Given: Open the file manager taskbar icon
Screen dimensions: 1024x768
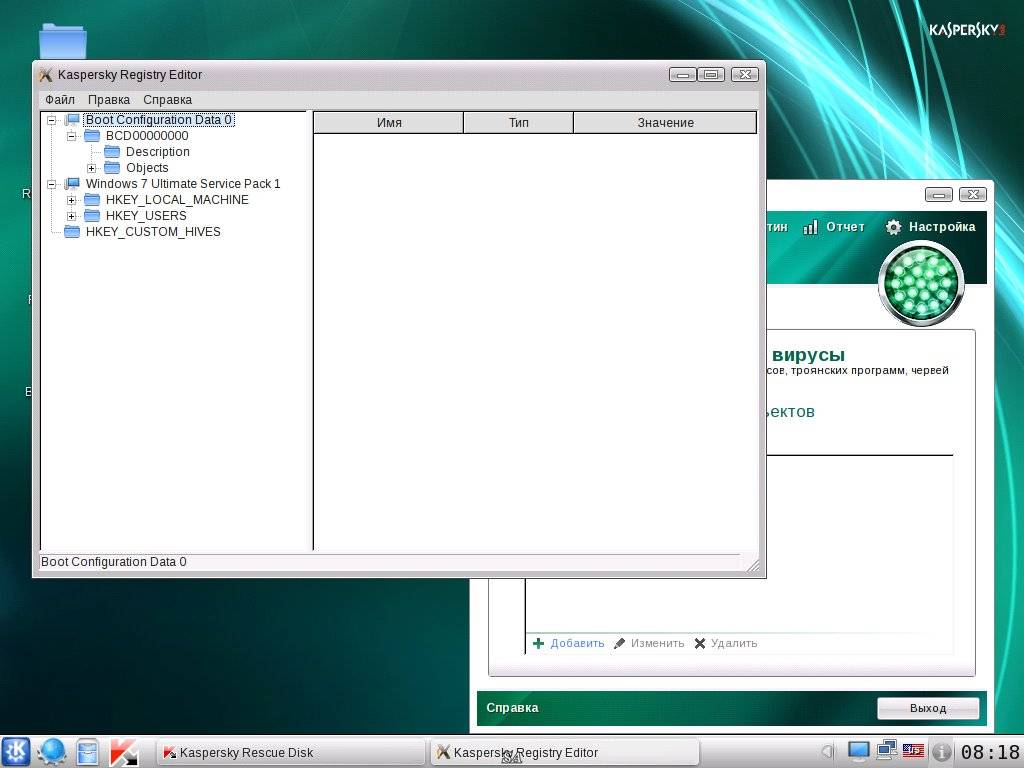Looking at the screenshot, I should 87,752.
